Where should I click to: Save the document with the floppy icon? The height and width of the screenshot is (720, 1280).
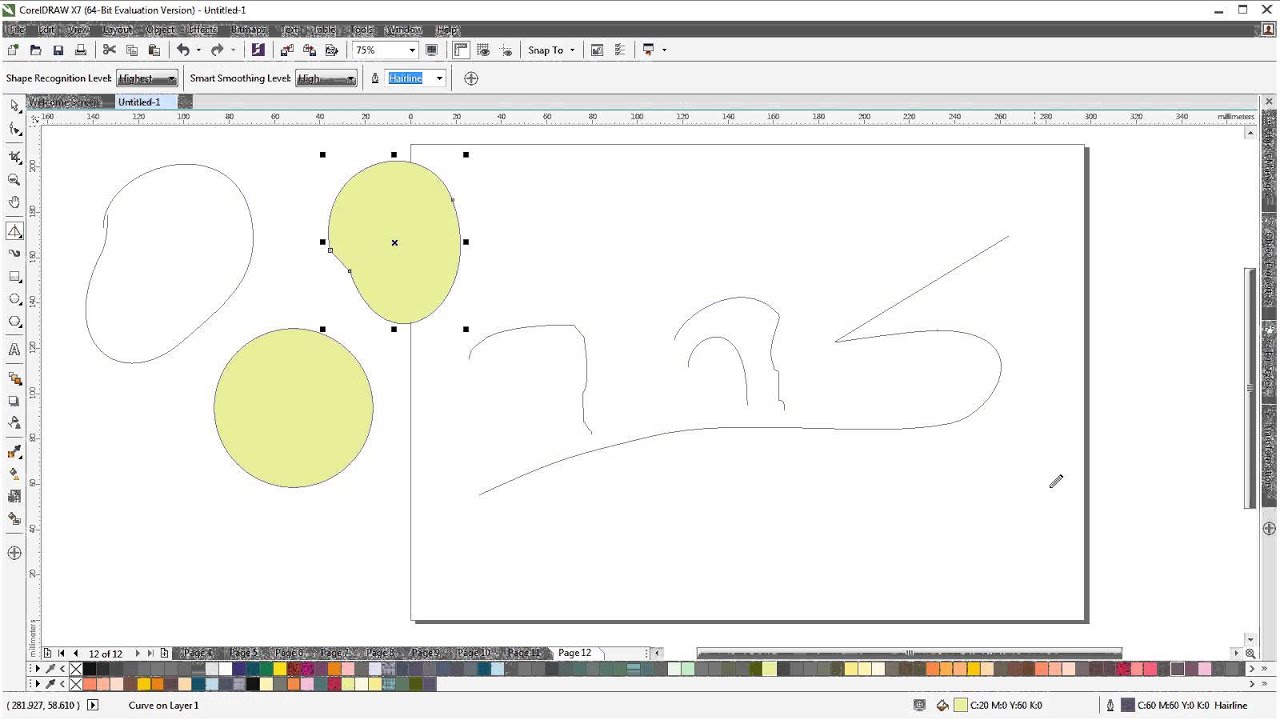[x=58, y=50]
